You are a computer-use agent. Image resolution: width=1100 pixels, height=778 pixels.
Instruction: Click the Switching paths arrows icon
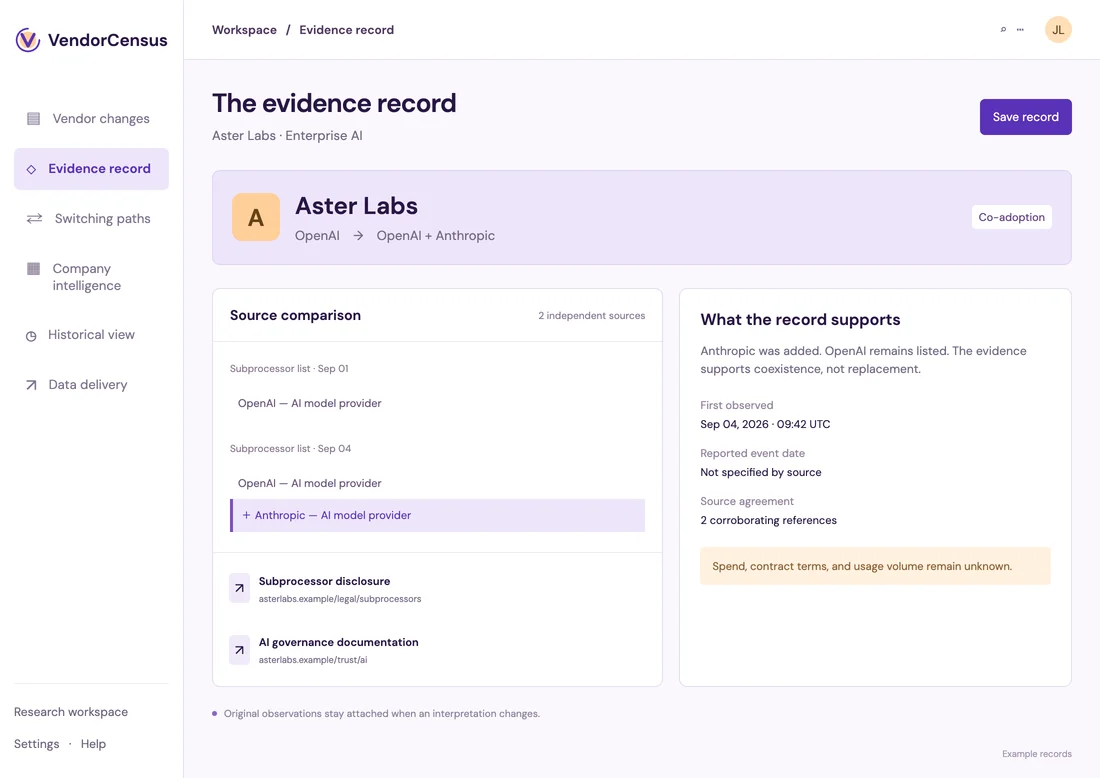pyautogui.click(x=34, y=218)
